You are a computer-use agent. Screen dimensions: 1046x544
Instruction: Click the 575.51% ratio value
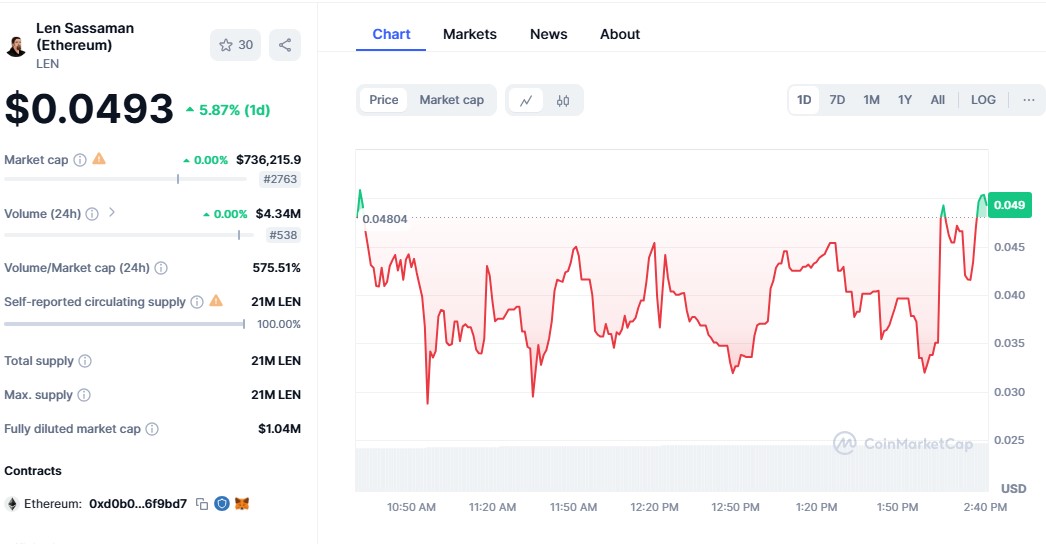click(x=276, y=268)
